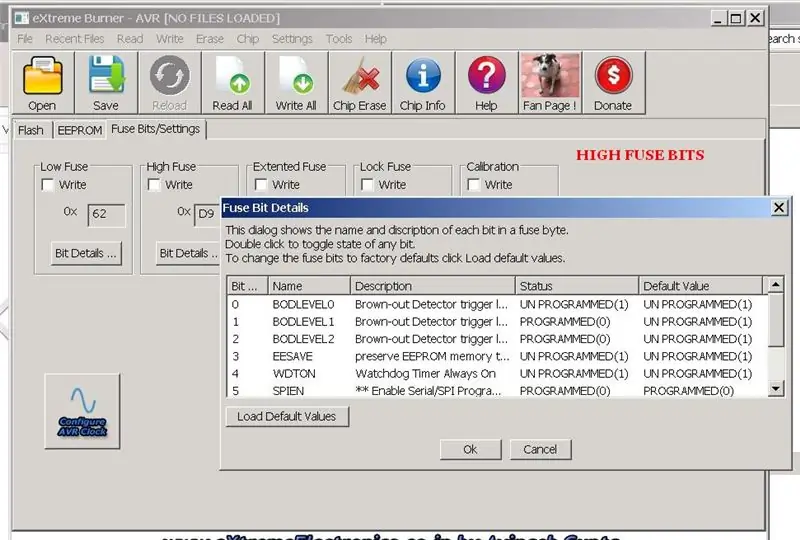Switch to the EEPROM tab
Screen dimensions: 800x540
click(80, 131)
